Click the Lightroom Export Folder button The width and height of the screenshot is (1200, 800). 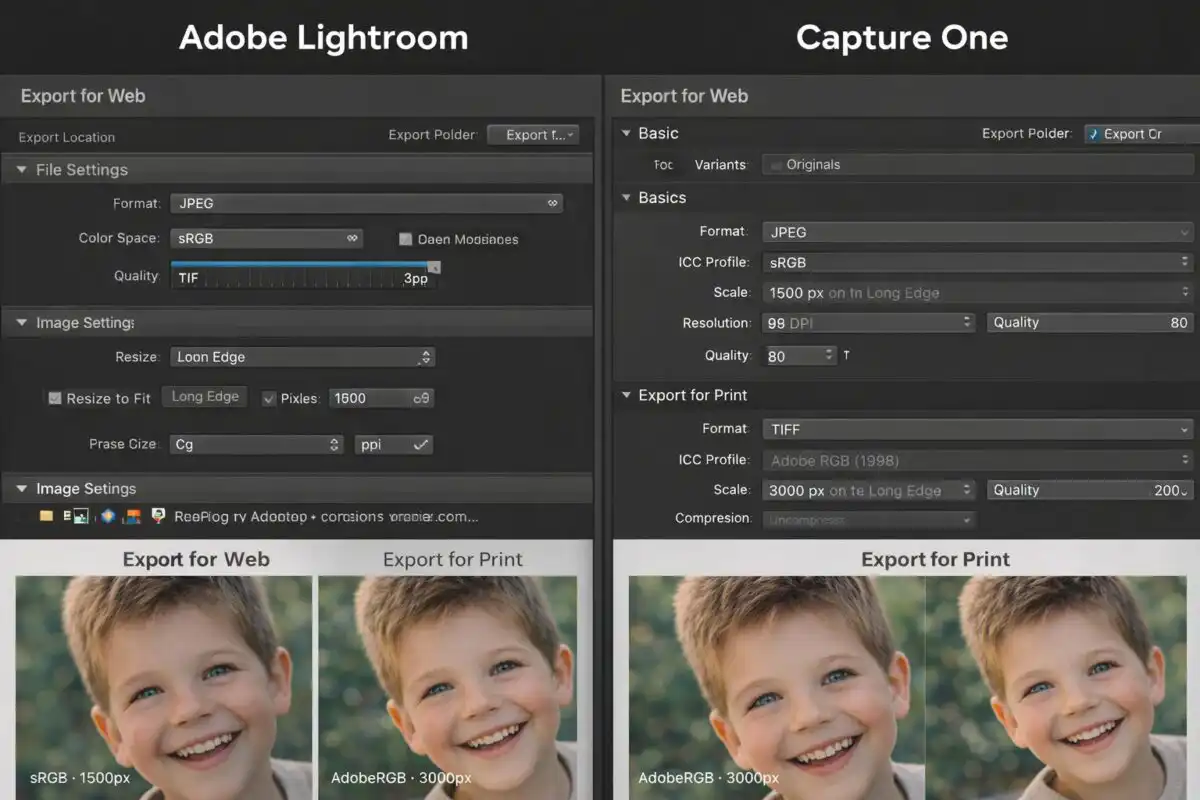[532, 135]
